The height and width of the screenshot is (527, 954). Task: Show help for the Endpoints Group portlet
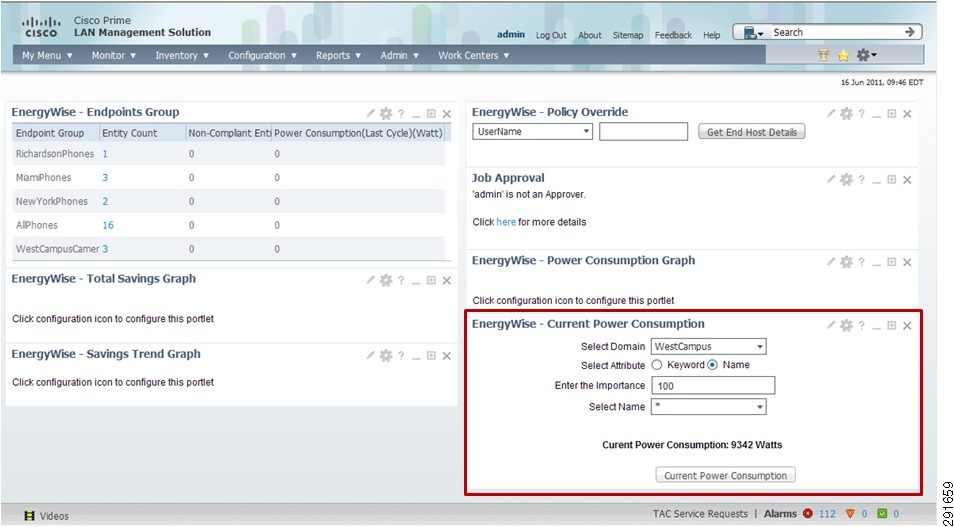click(x=401, y=113)
